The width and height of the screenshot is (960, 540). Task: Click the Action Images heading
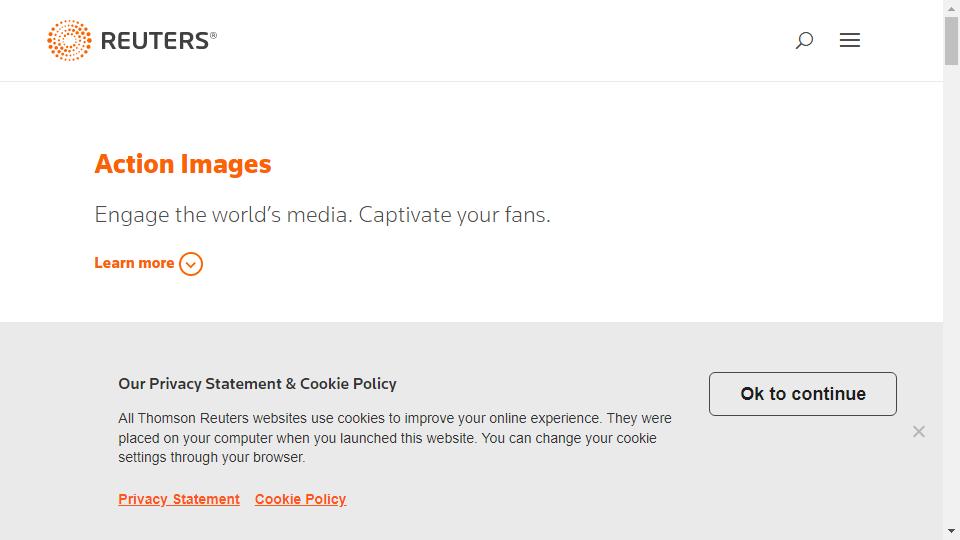[x=182, y=164]
